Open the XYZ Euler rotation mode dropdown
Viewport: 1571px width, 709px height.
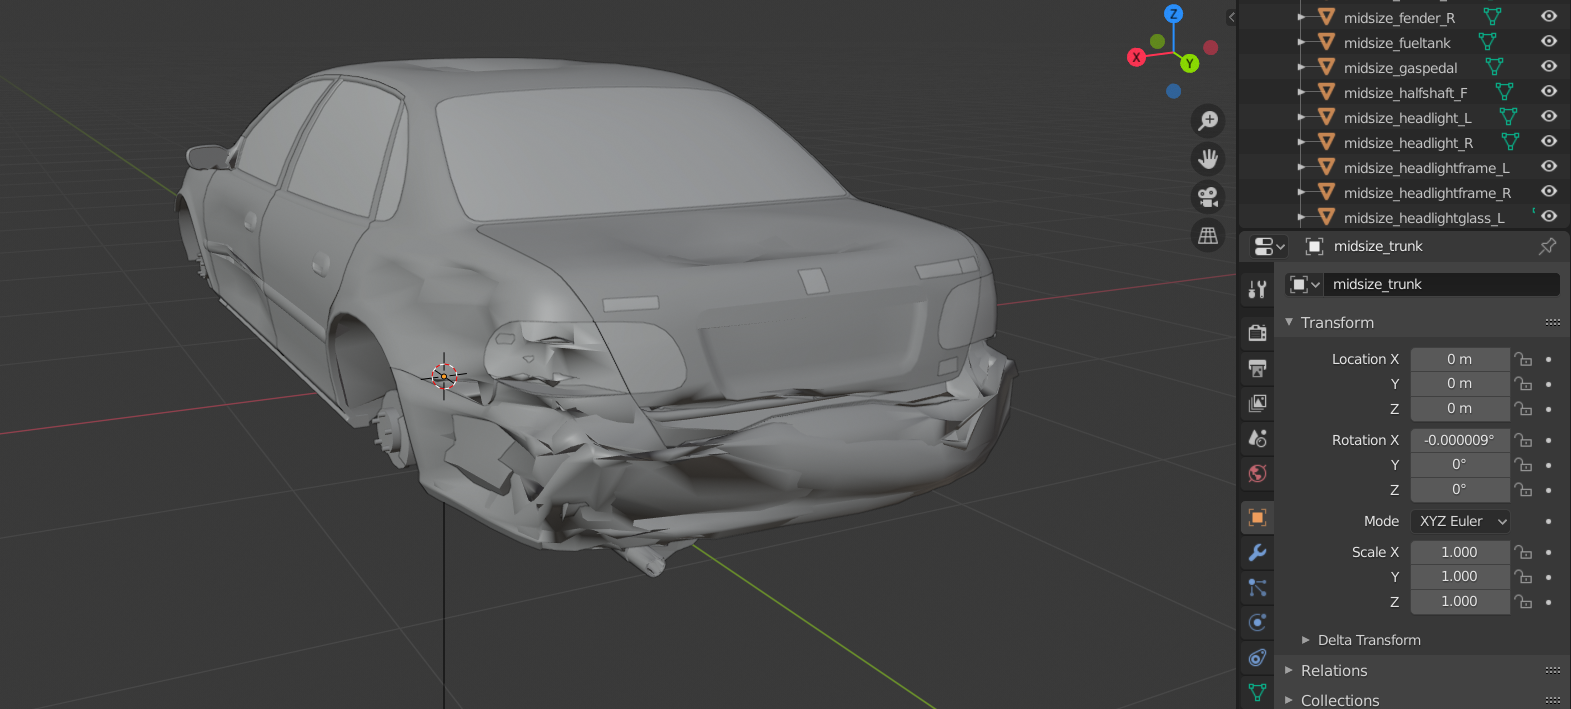click(x=1460, y=521)
